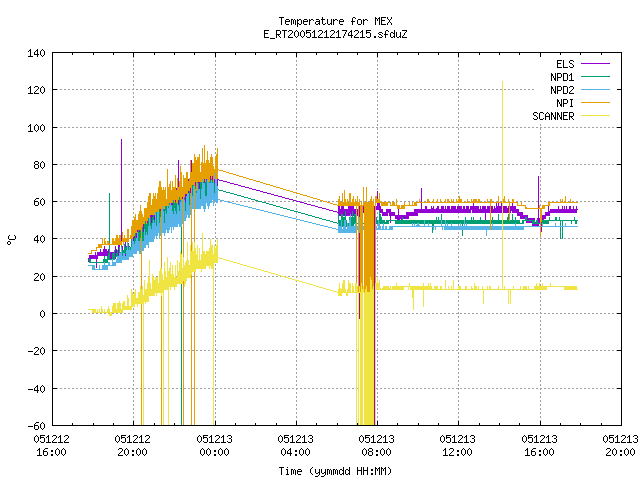The width and height of the screenshot is (640, 480).
Task: Click the chart title "Temperature for MEX"
Action: click(x=336, y=21)
